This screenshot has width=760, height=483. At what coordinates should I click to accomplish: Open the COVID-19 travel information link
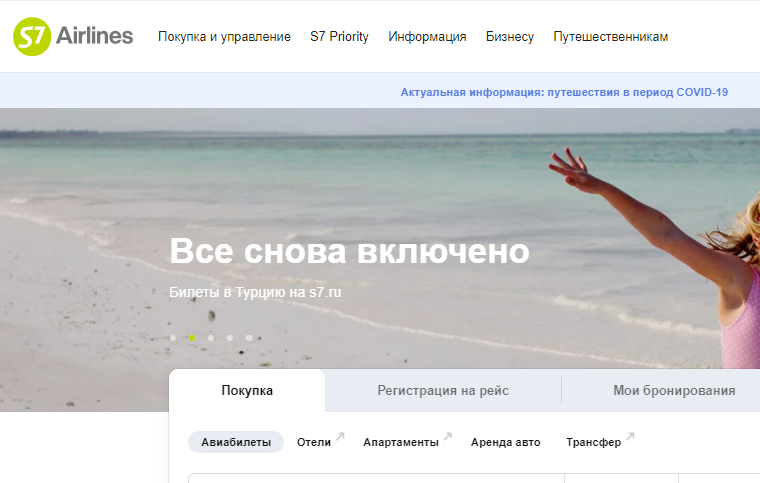coord(564,92)
